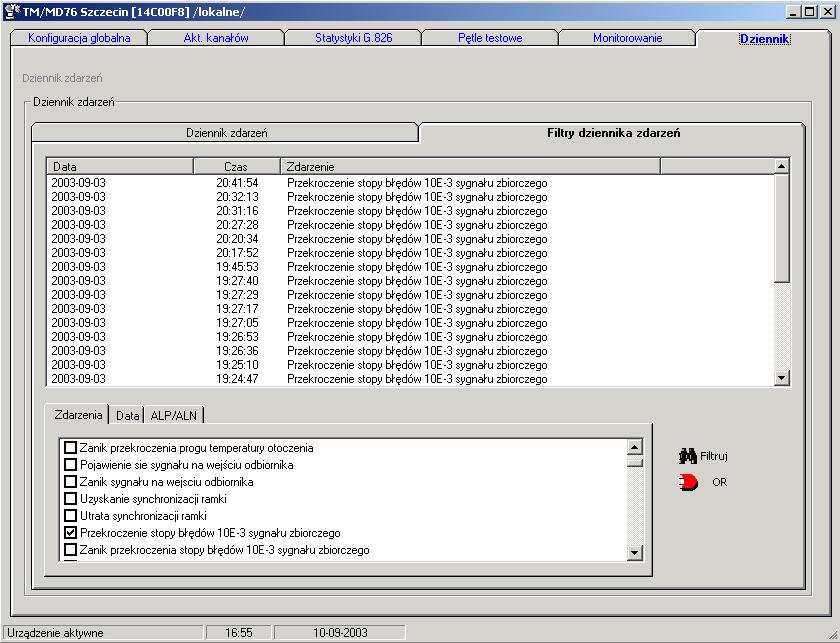
Task: Click Urządzenie aktywne status bar field
Action: click(x=103, y=633)
